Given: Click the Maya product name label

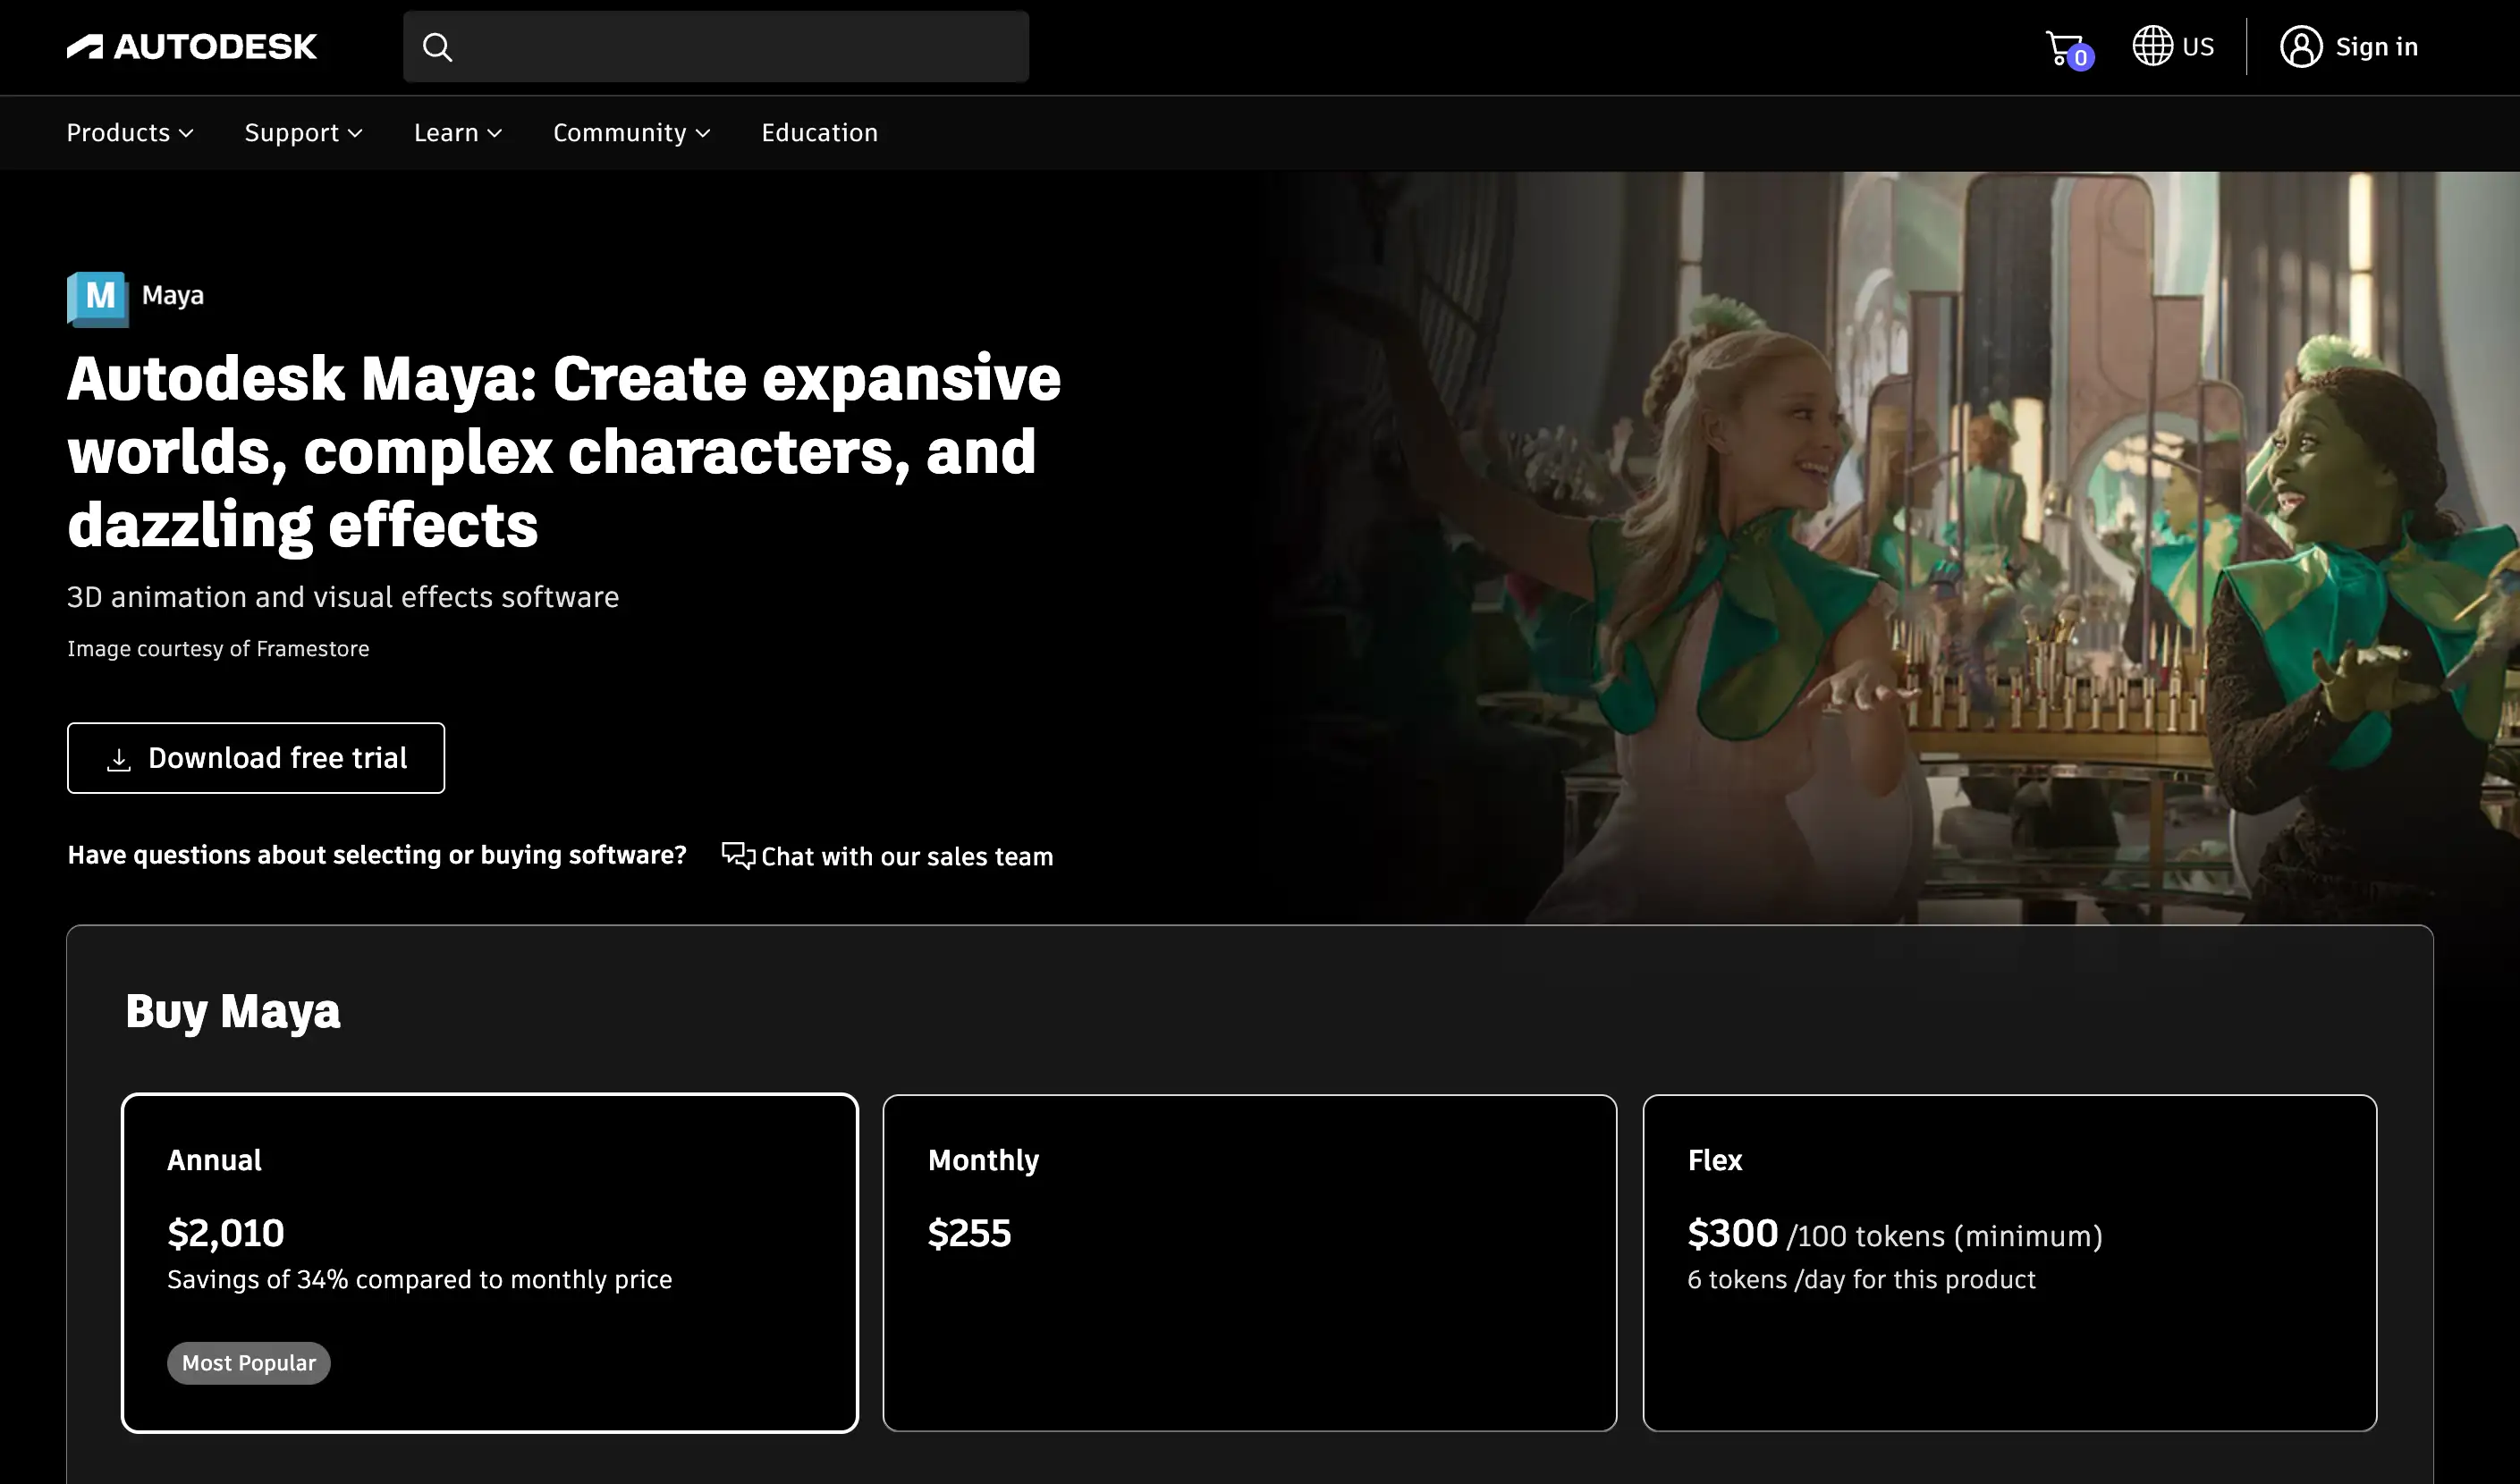Looking at the screenshot, I should [173, 295].
